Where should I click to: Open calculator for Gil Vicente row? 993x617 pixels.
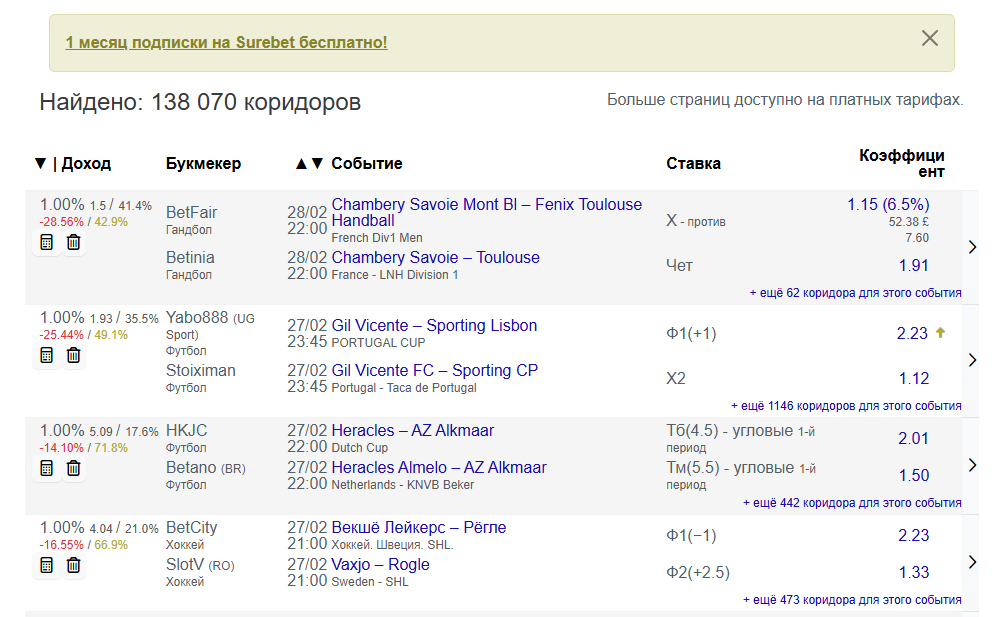(47, 355)
